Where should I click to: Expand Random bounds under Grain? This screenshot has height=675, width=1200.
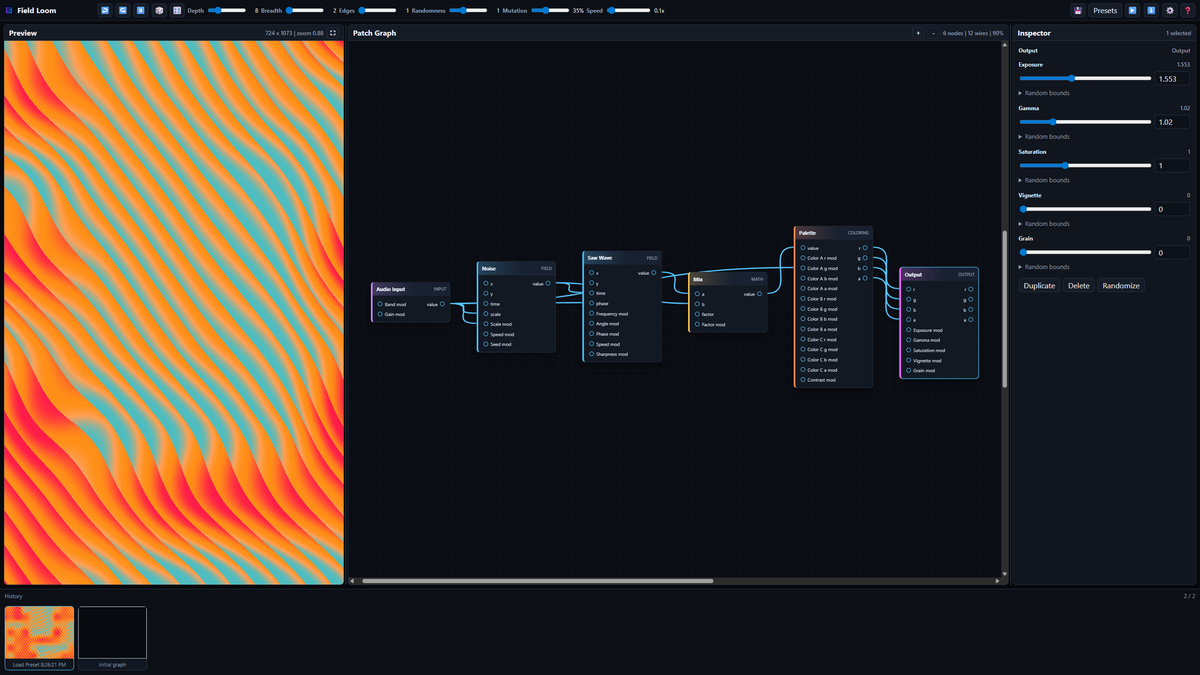(1044, 267)
